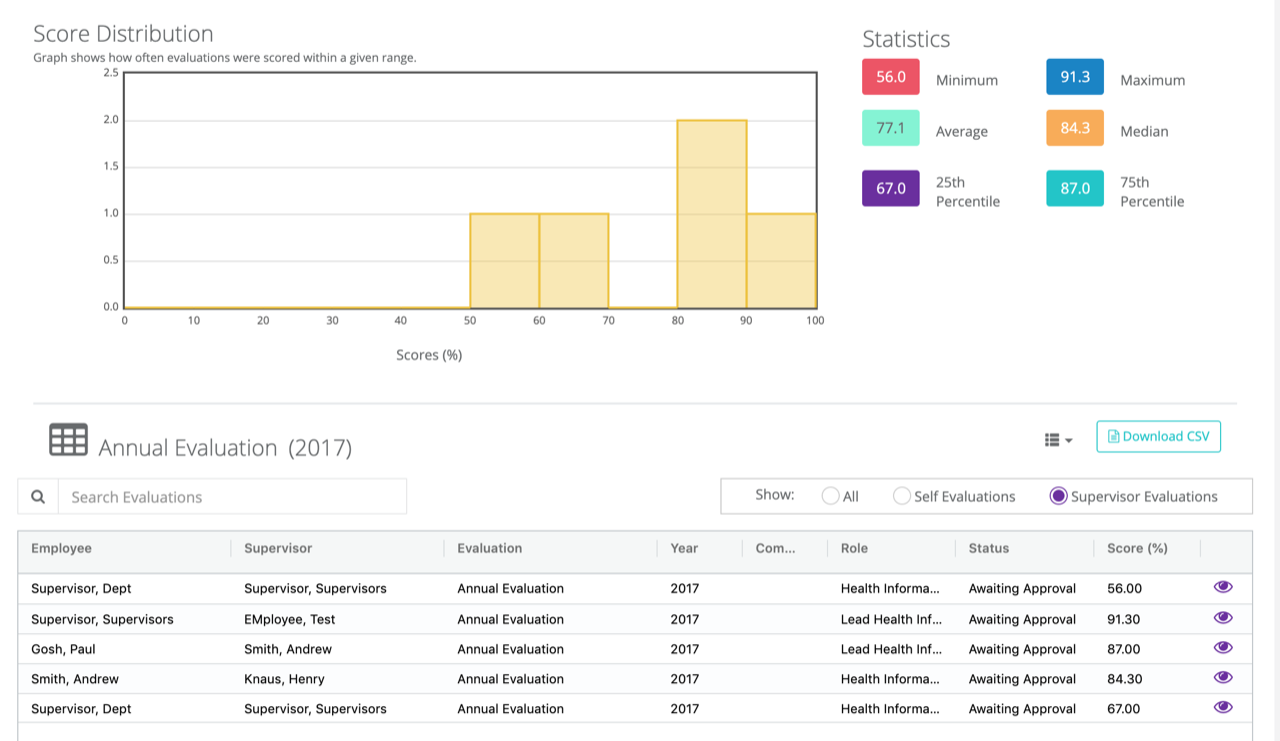1280x741 pixels.
Task: Show only Self Evaluations
Action: (902, 496)
